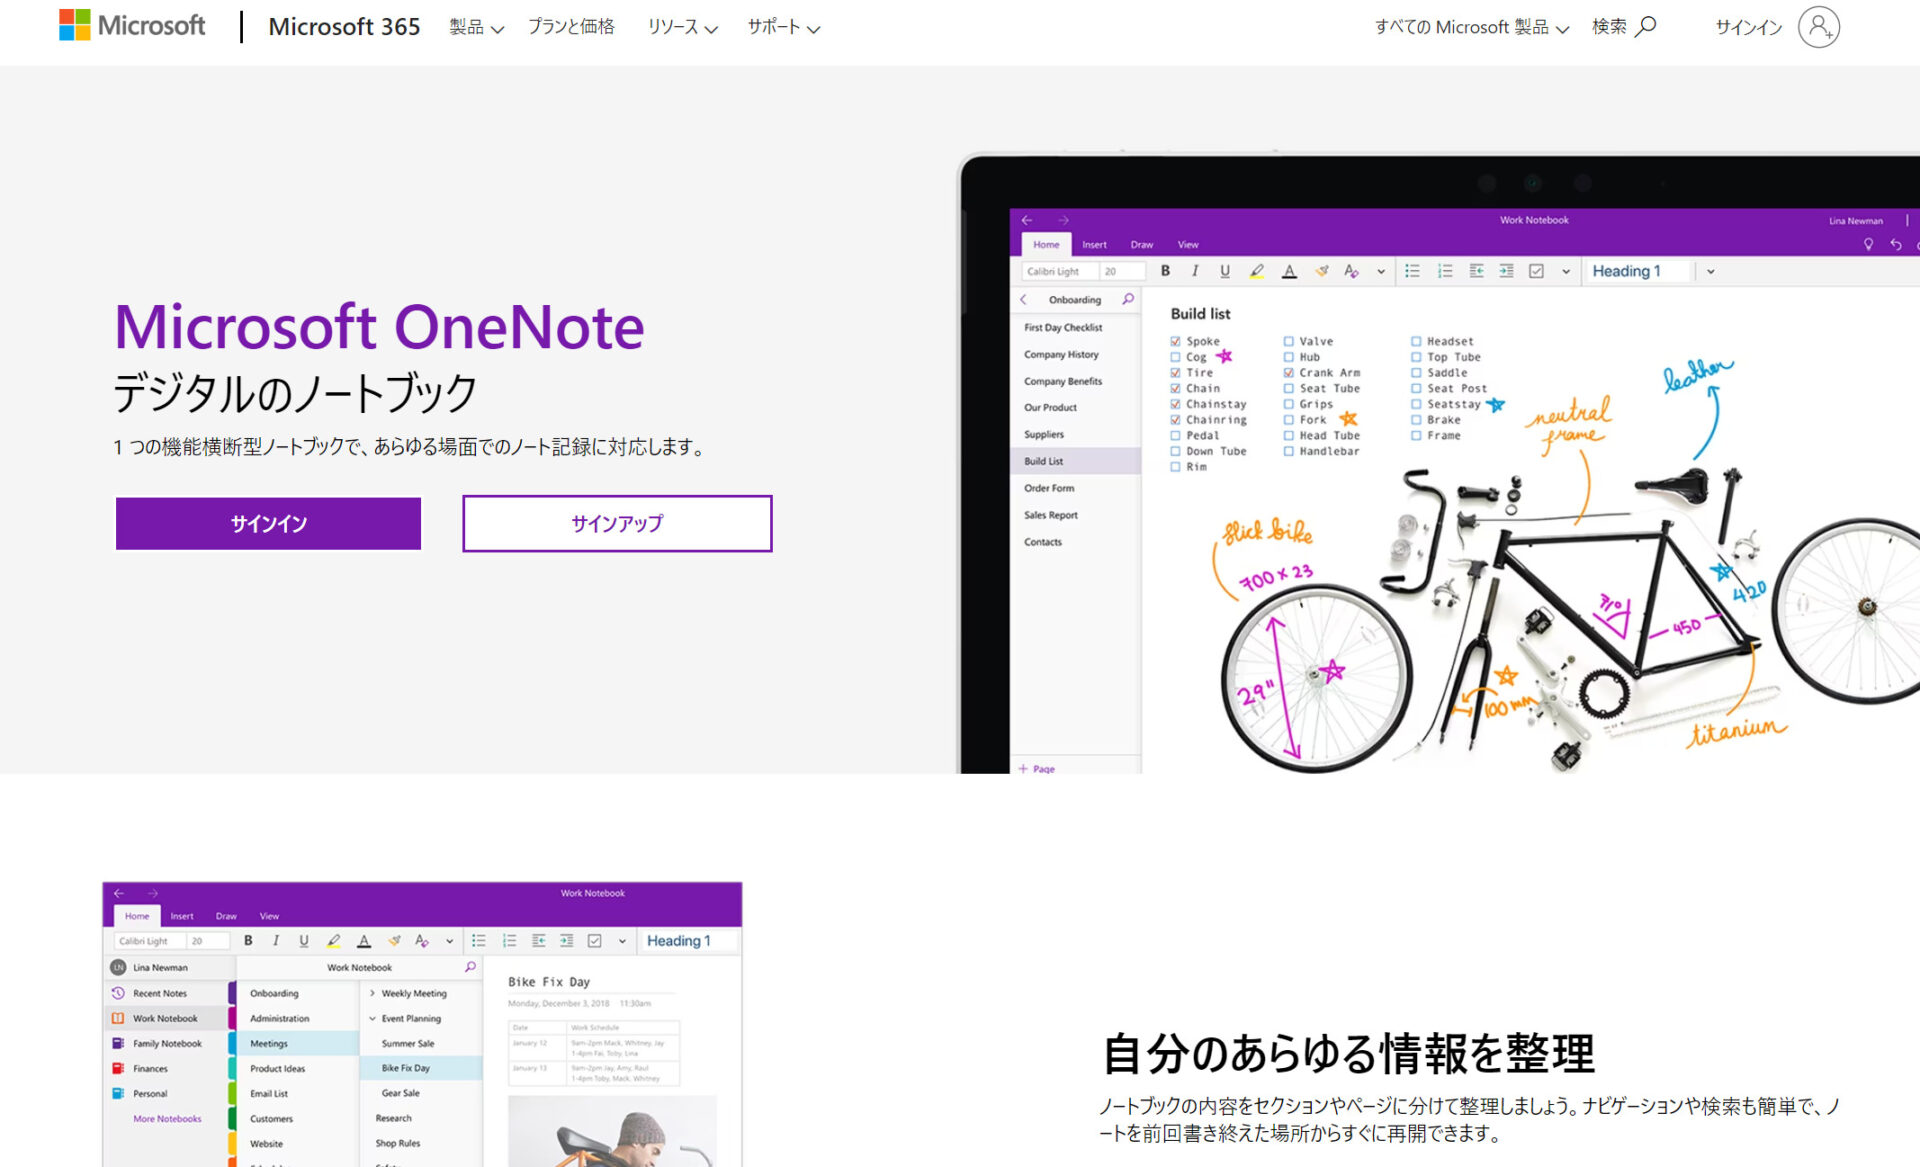Click the numbered list icon
The height and width of the screenshot is (1167, 1920).
coord(1446,271)
